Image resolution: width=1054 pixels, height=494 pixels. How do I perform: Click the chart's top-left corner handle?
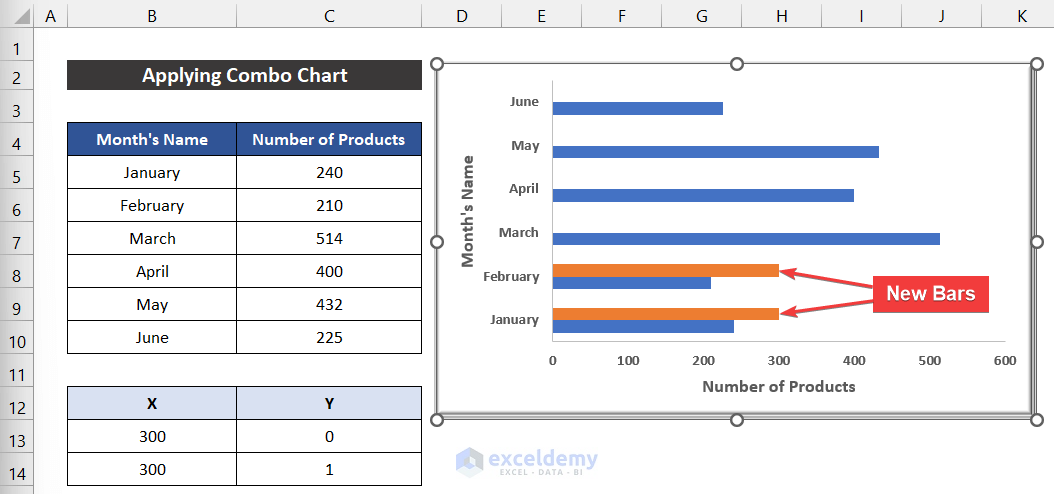436,64
